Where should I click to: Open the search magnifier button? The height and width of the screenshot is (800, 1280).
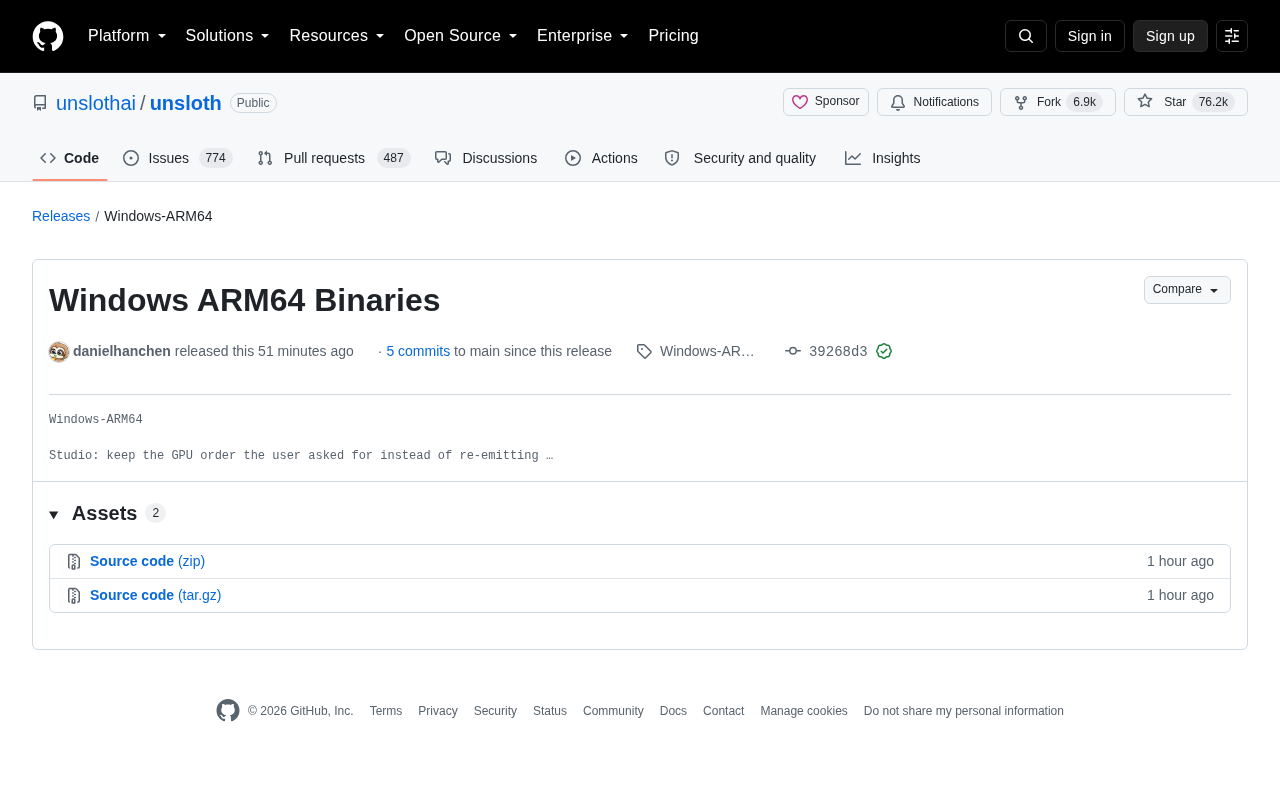pos(1026,36)
